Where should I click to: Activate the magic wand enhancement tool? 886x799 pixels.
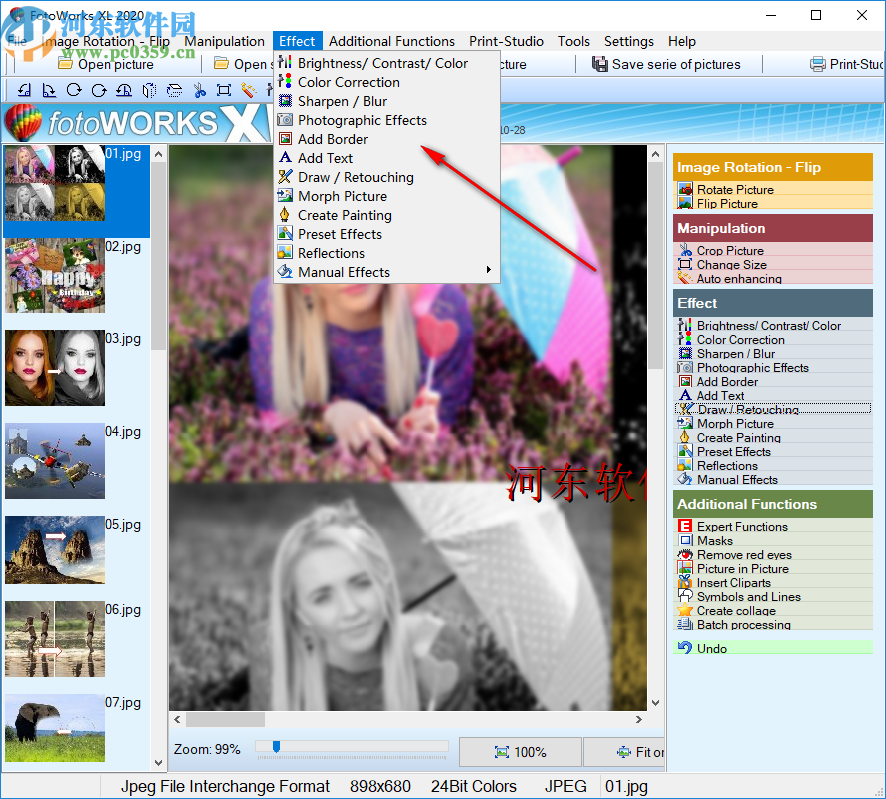click(x=247, y=90)
